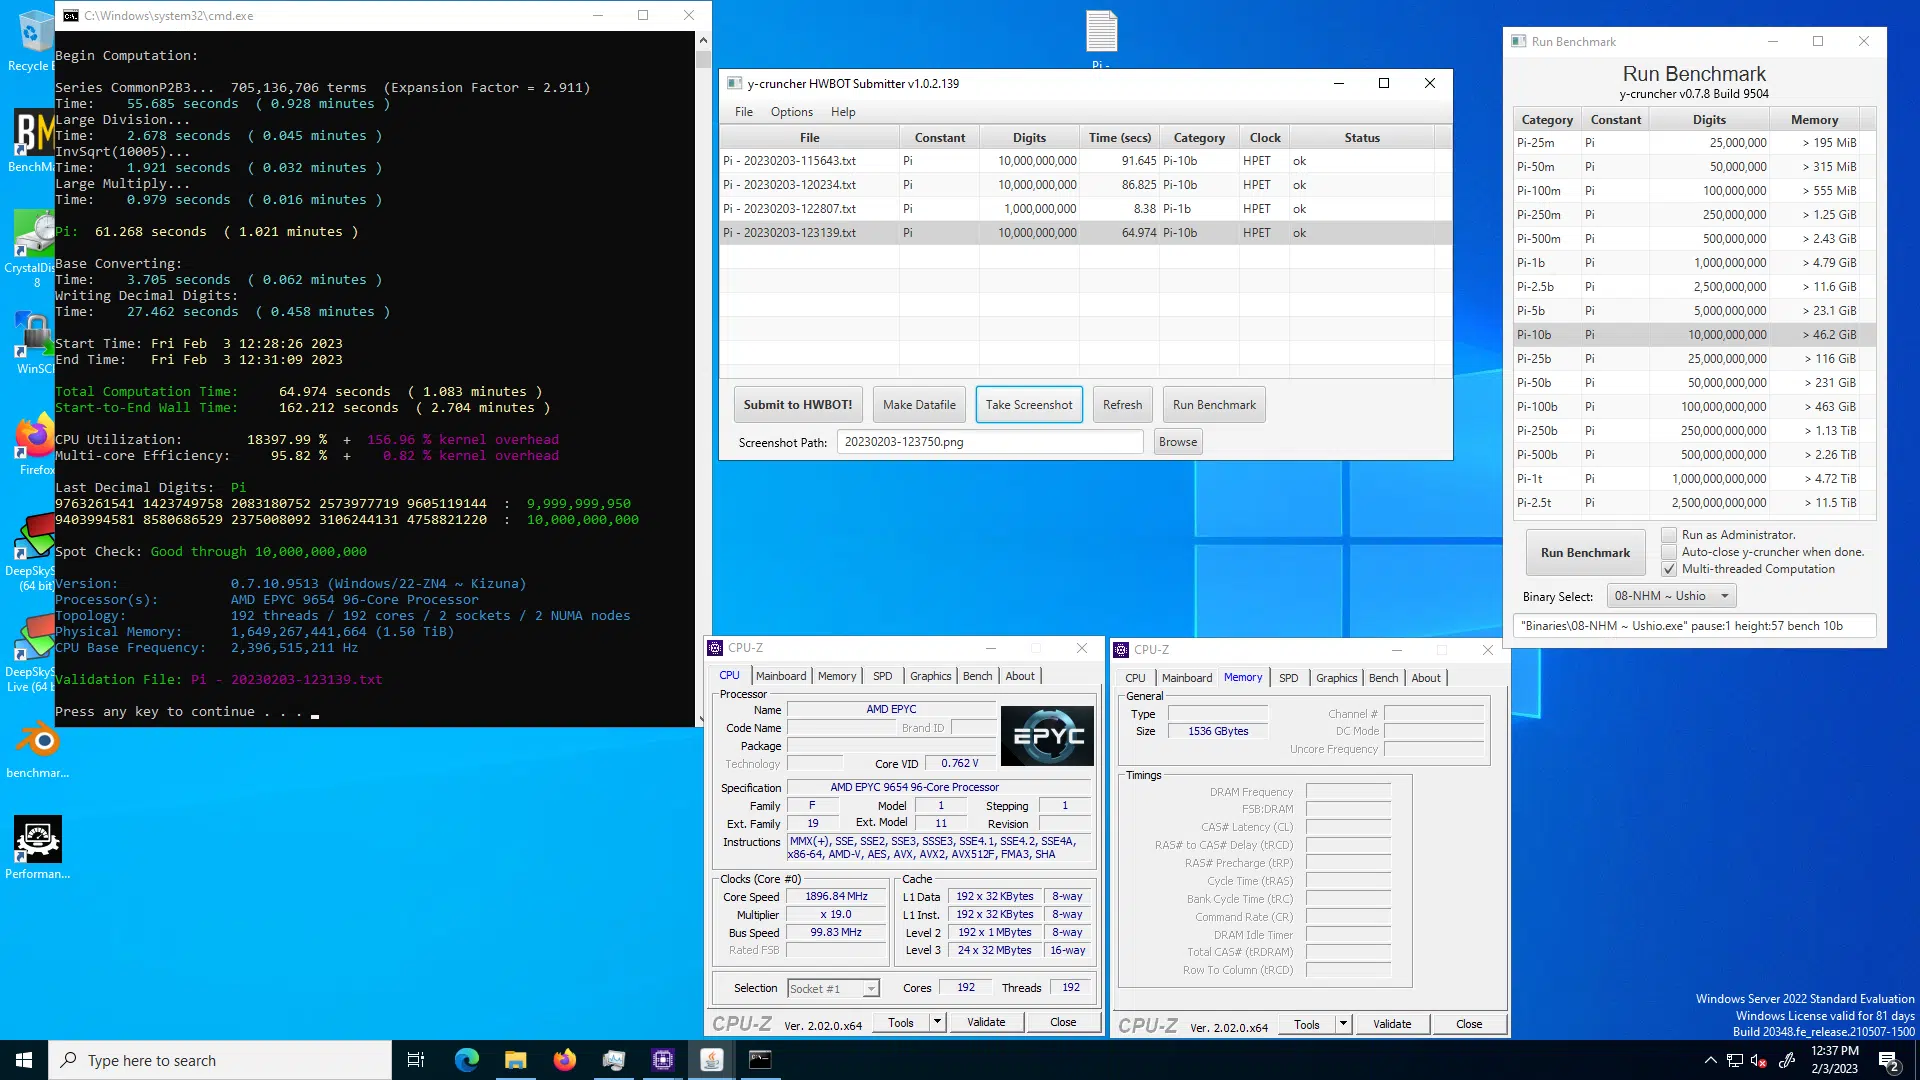Open the Options menu in HWBOT Submitter
Viewport: 1920px width, 1080px height.
click(791, 111)
